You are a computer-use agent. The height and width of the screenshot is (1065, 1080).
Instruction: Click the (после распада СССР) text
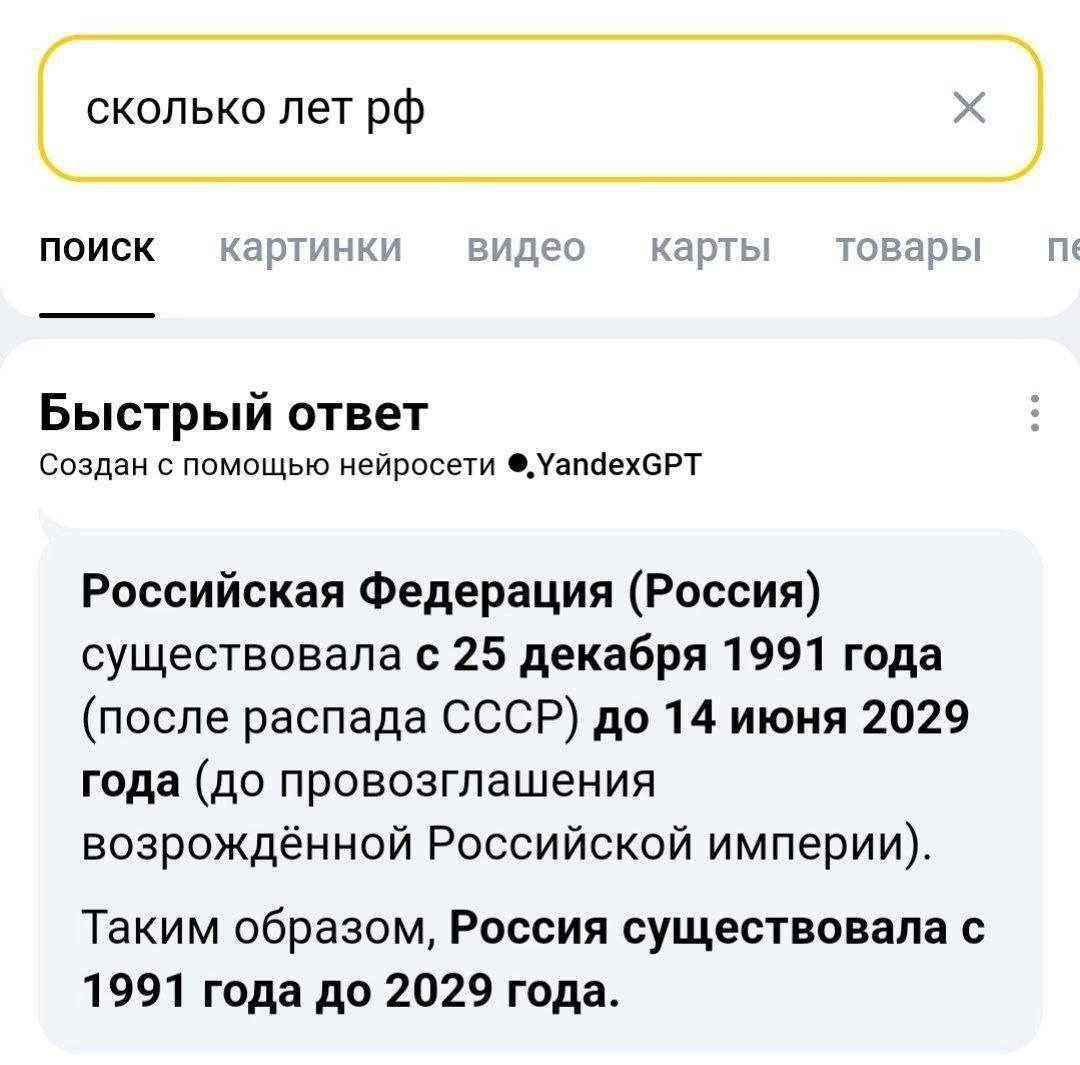332,718
